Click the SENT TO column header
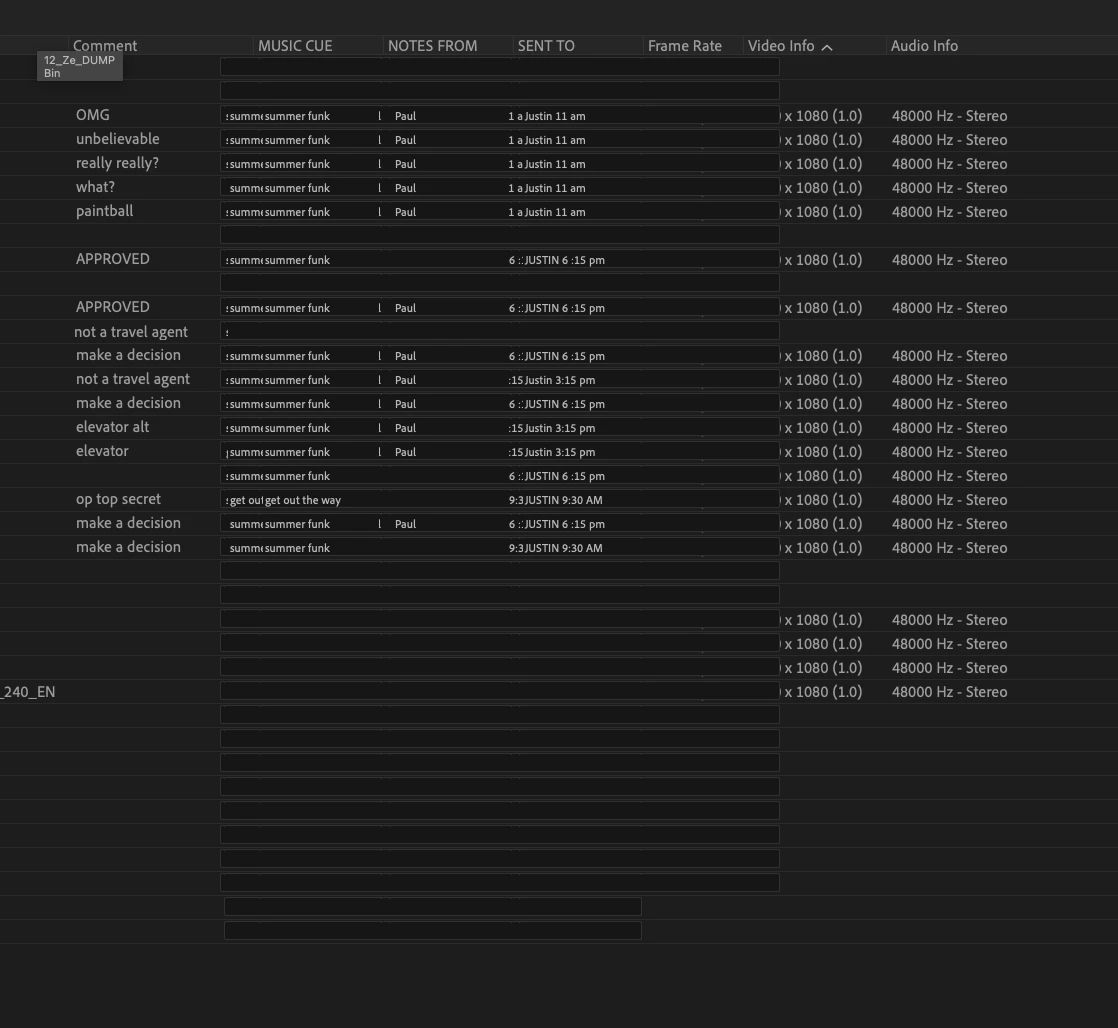 [x=546, y=46]
